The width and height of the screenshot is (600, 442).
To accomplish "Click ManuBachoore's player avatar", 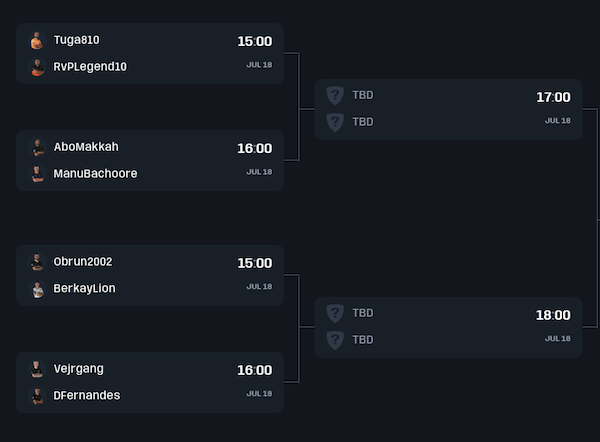I will click(x=37, y=174).
